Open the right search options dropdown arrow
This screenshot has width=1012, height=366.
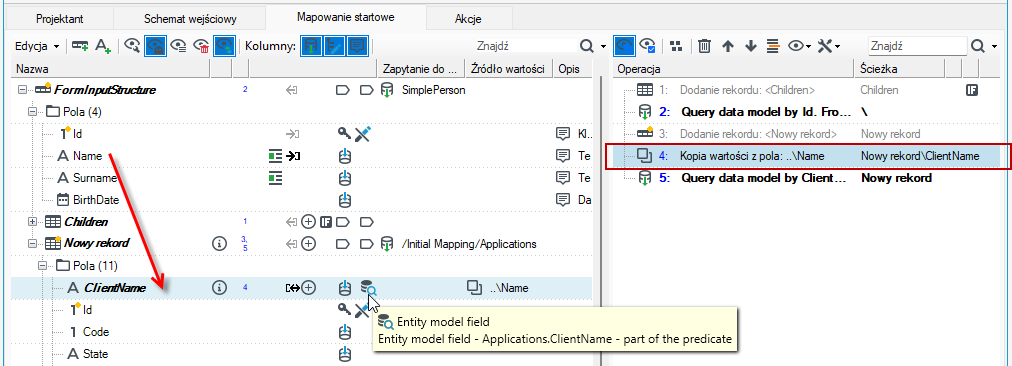coord(995,46)
